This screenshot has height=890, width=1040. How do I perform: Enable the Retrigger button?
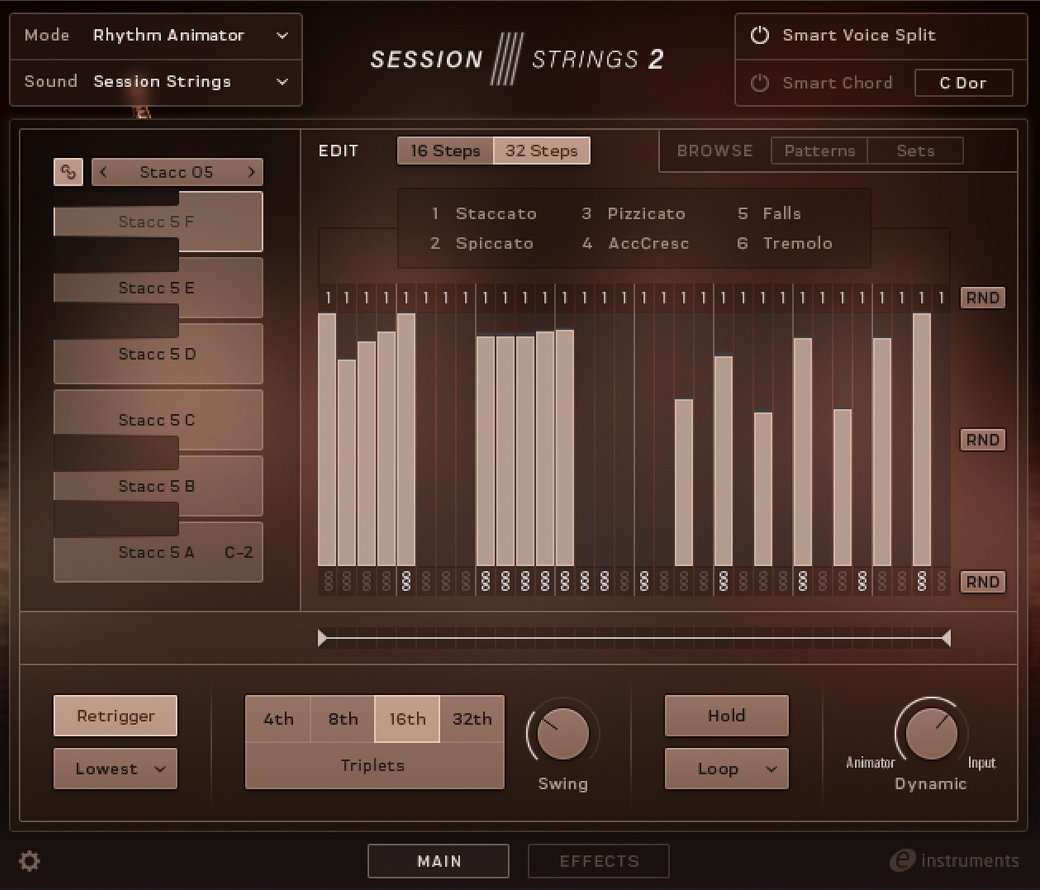115,716
